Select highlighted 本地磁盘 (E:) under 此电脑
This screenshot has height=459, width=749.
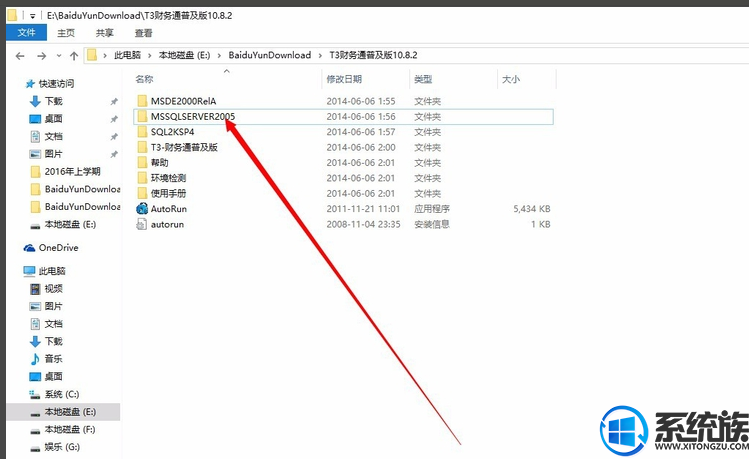tap(64, 412)
